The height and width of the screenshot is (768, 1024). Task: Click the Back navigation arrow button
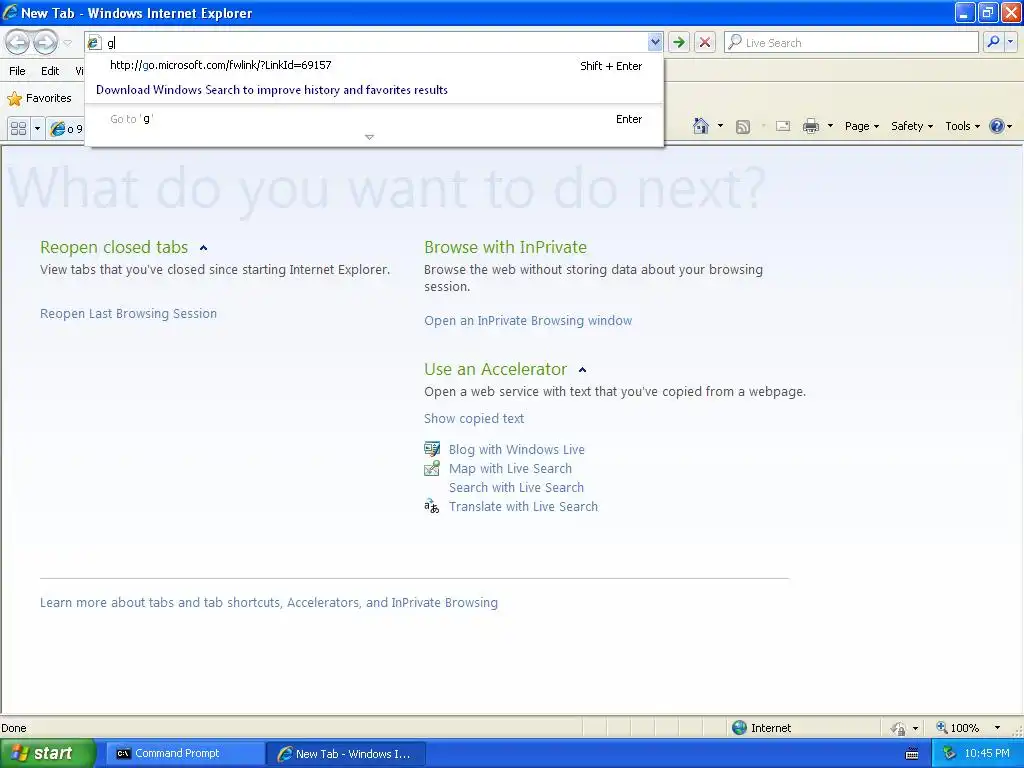click(18, 42)
